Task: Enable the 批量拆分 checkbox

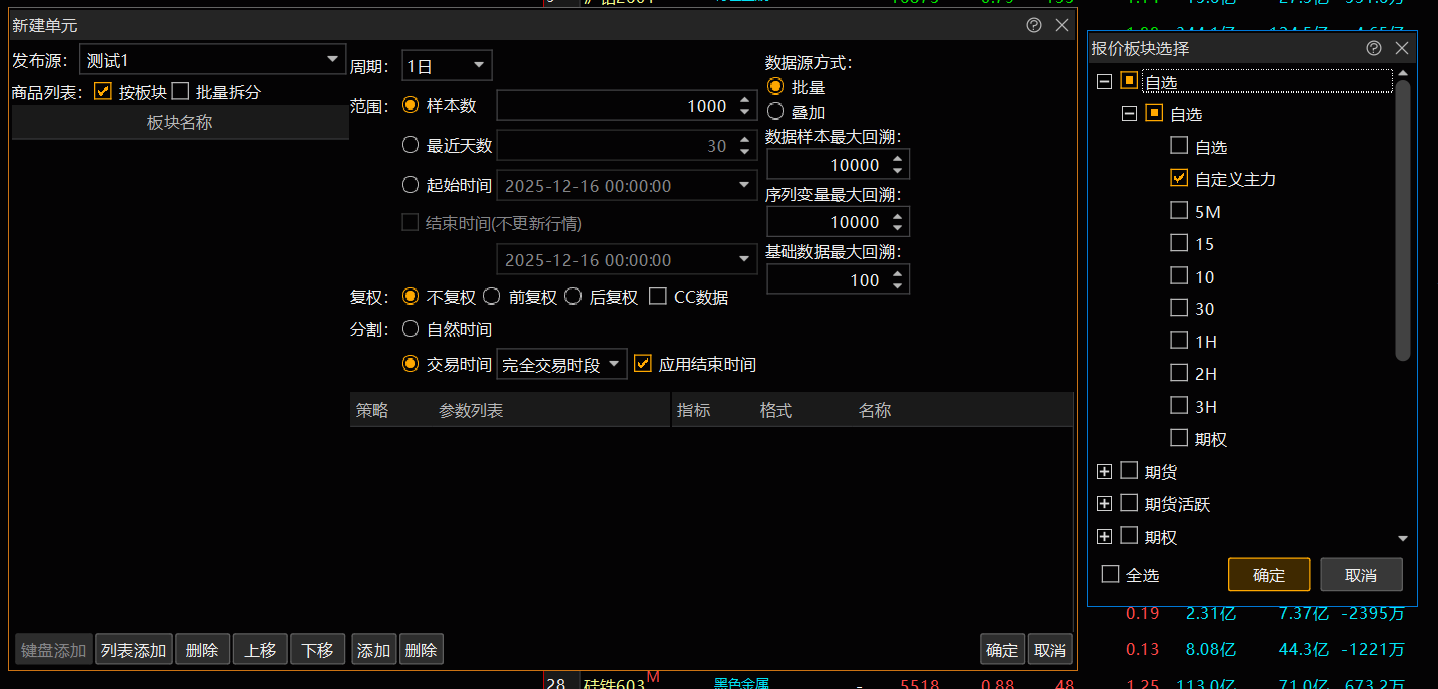Action: coord(180,92)
